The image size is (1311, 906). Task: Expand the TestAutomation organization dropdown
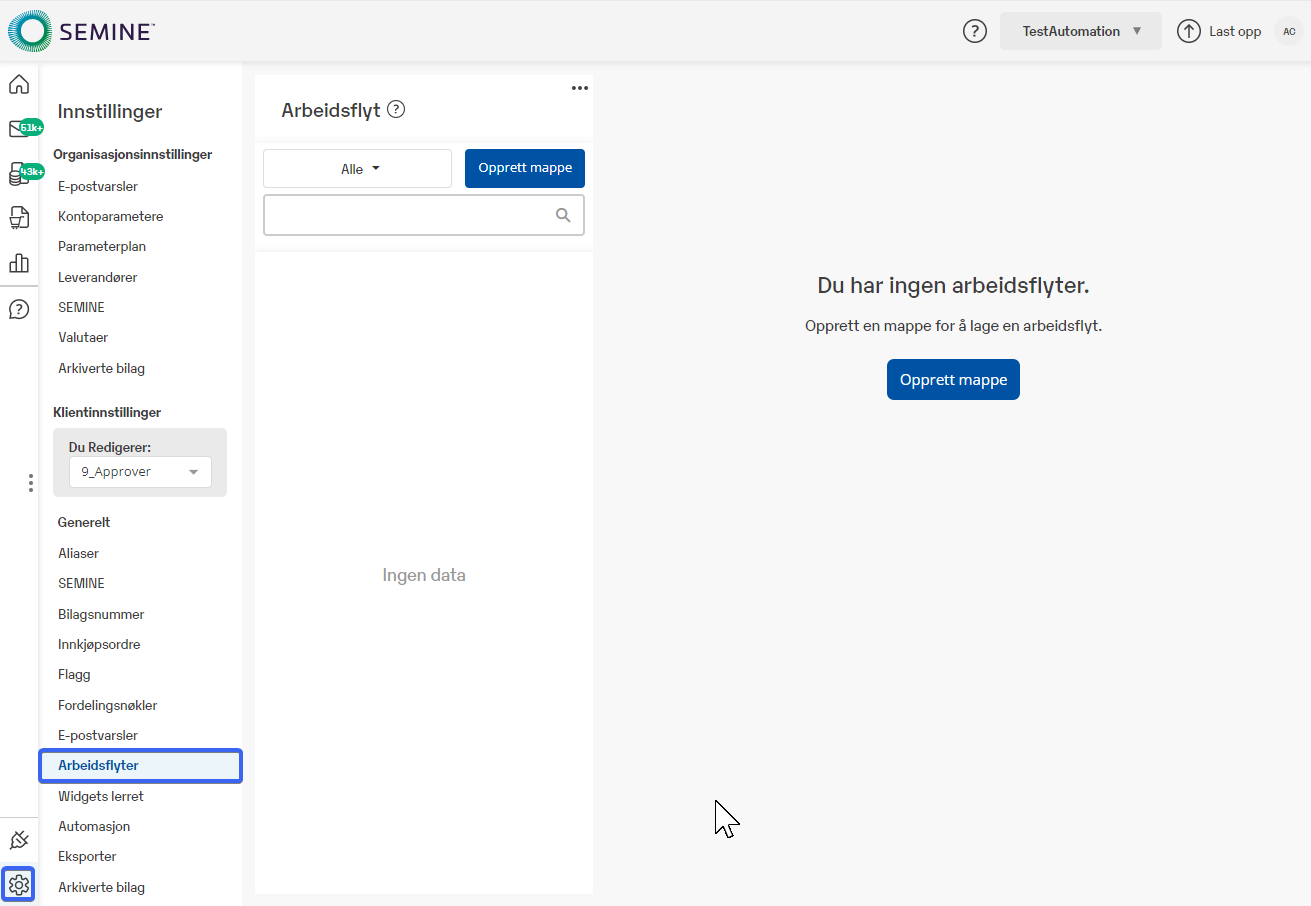[x=1080, y=31]
